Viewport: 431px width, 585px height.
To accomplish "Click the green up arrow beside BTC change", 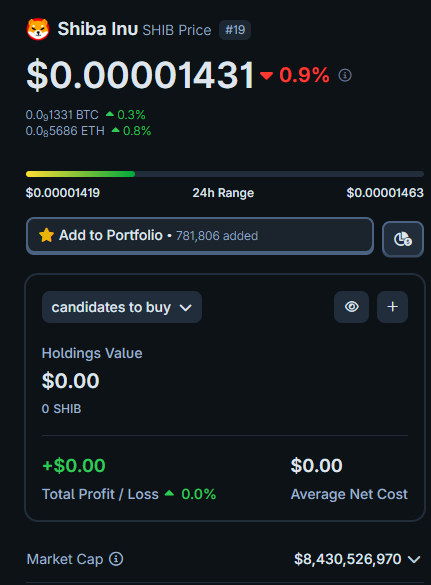I will [x=110, y=114].
